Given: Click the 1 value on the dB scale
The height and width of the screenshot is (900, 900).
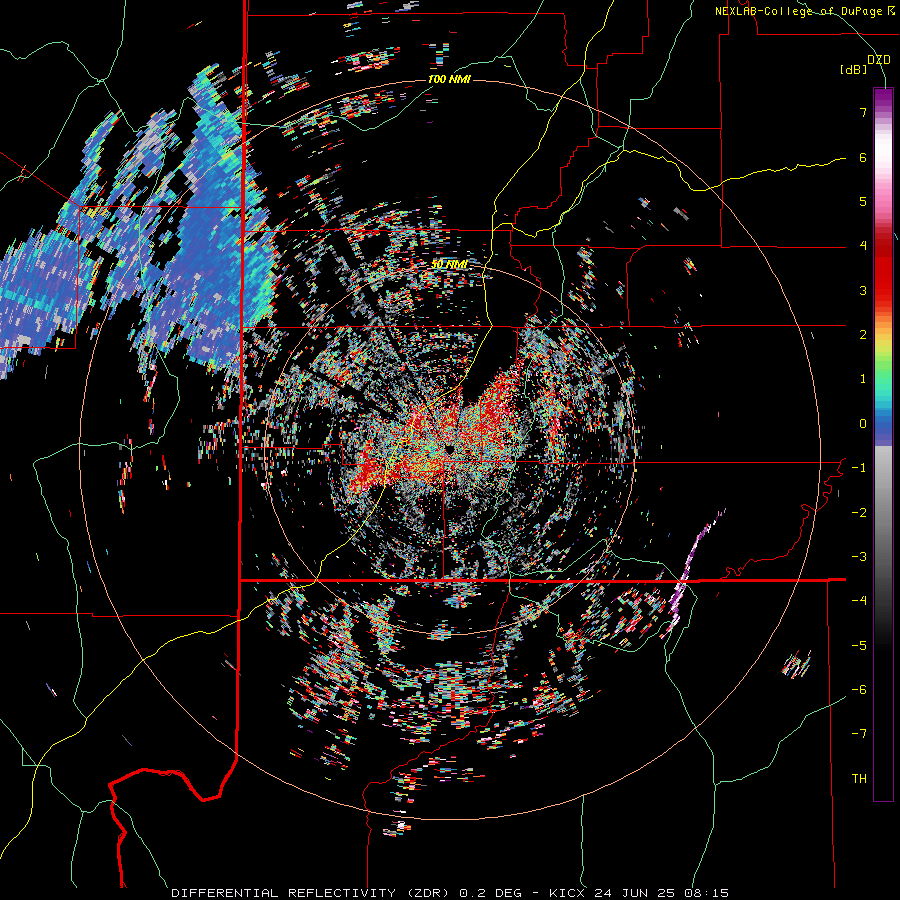Looking at the screenshot, I should click(863, 379).
